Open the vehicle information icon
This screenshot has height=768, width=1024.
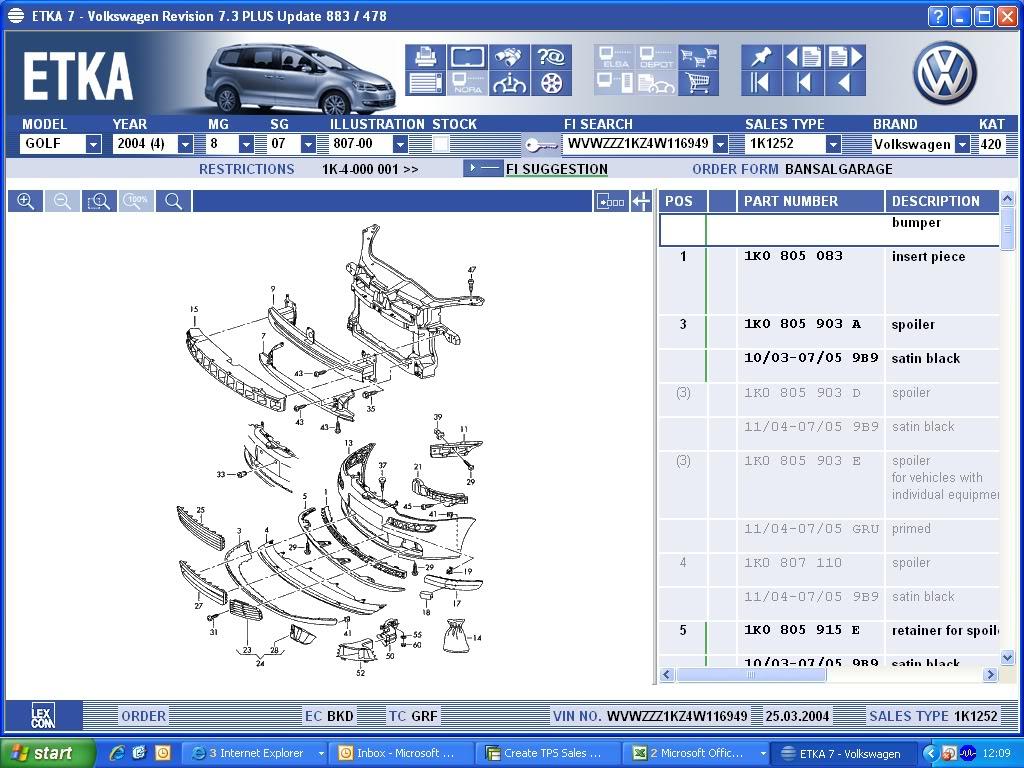tap(509, 83)
